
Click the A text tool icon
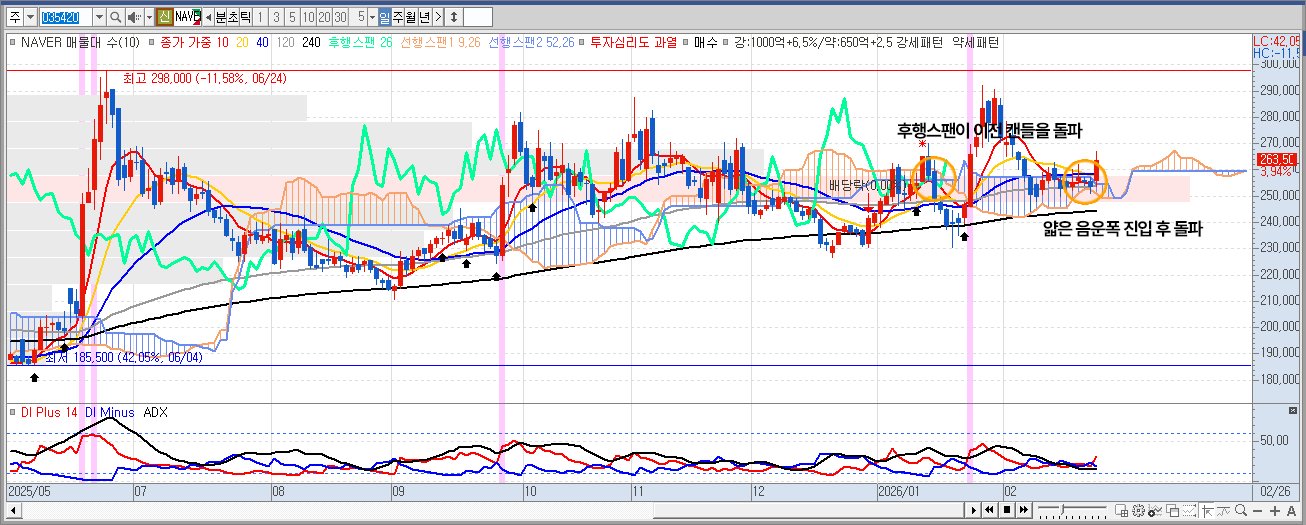pyautogui.click(x=1292, y=511)
